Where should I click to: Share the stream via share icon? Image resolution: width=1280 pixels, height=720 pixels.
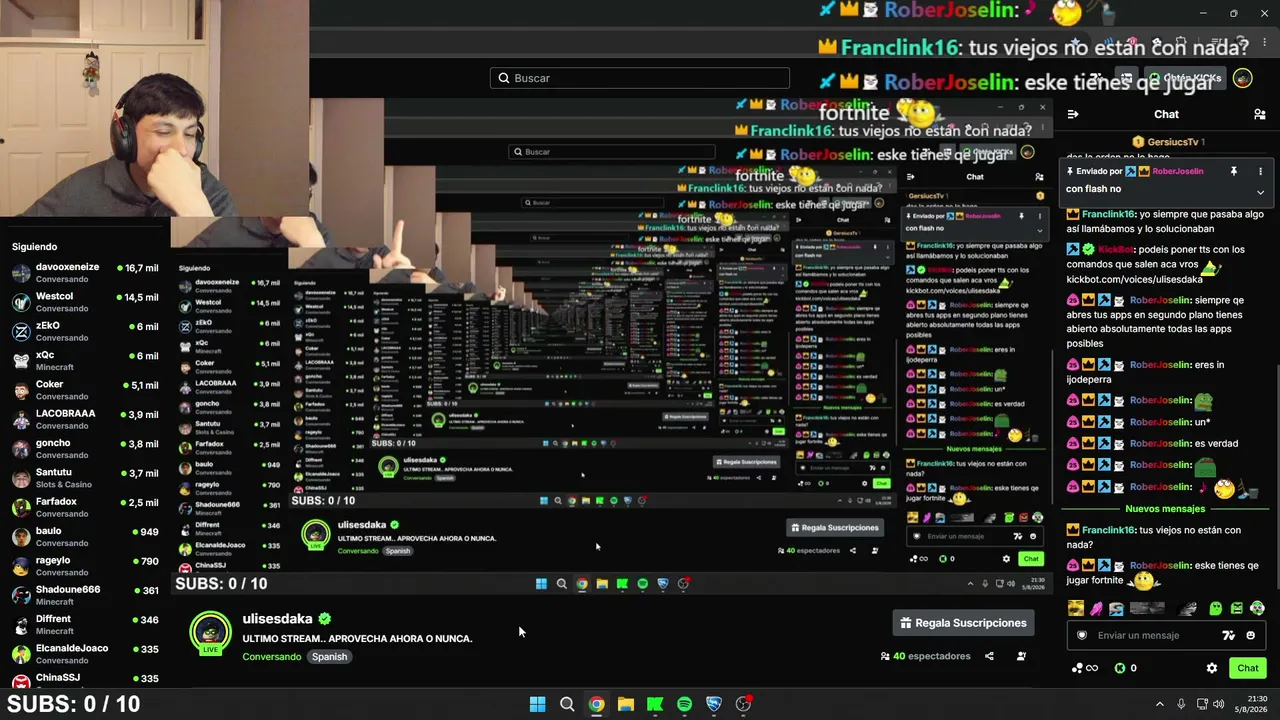tap(989, 656)
